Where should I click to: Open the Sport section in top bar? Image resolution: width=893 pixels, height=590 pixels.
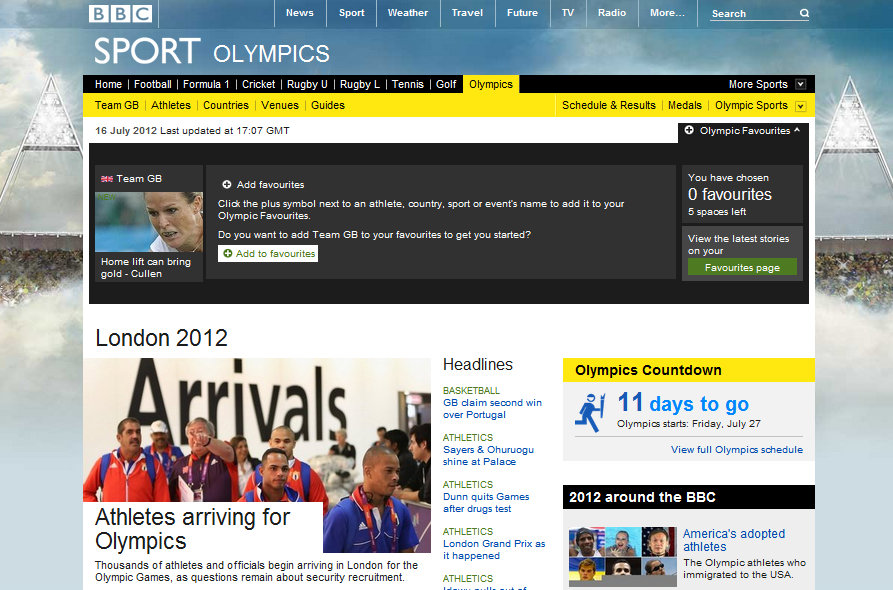tap(351, 13)
